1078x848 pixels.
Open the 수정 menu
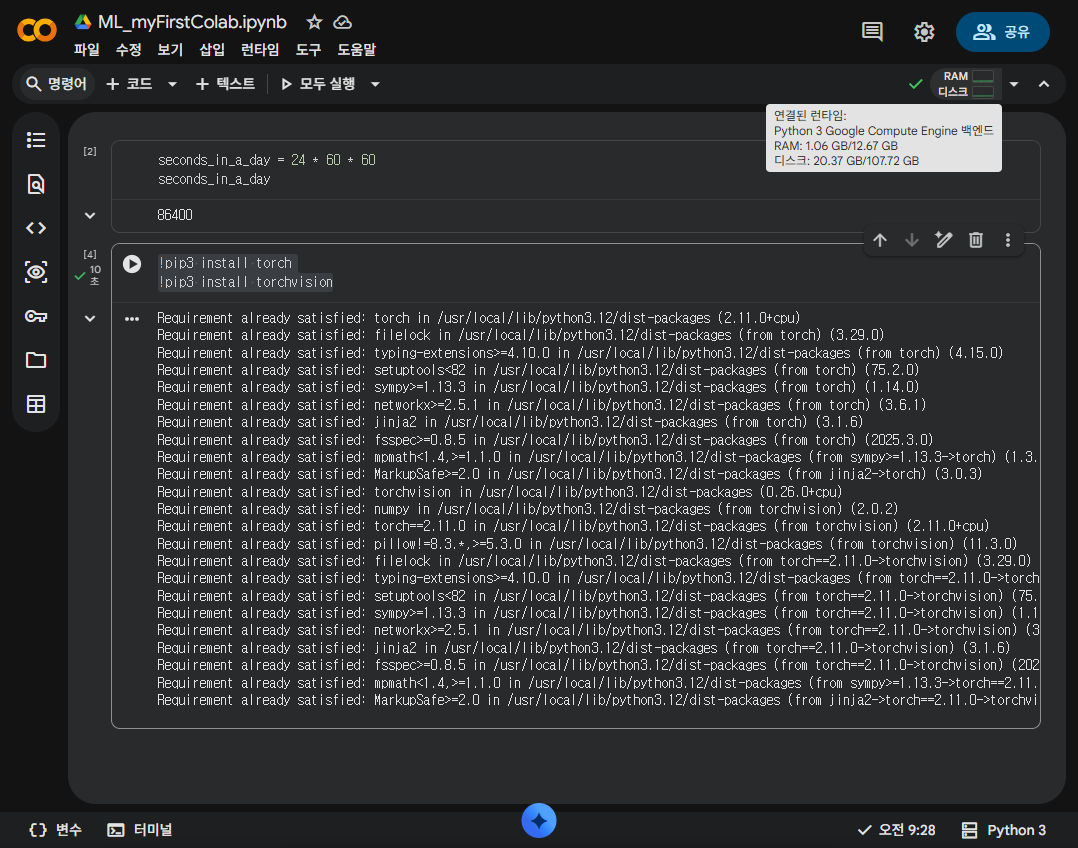129,50
